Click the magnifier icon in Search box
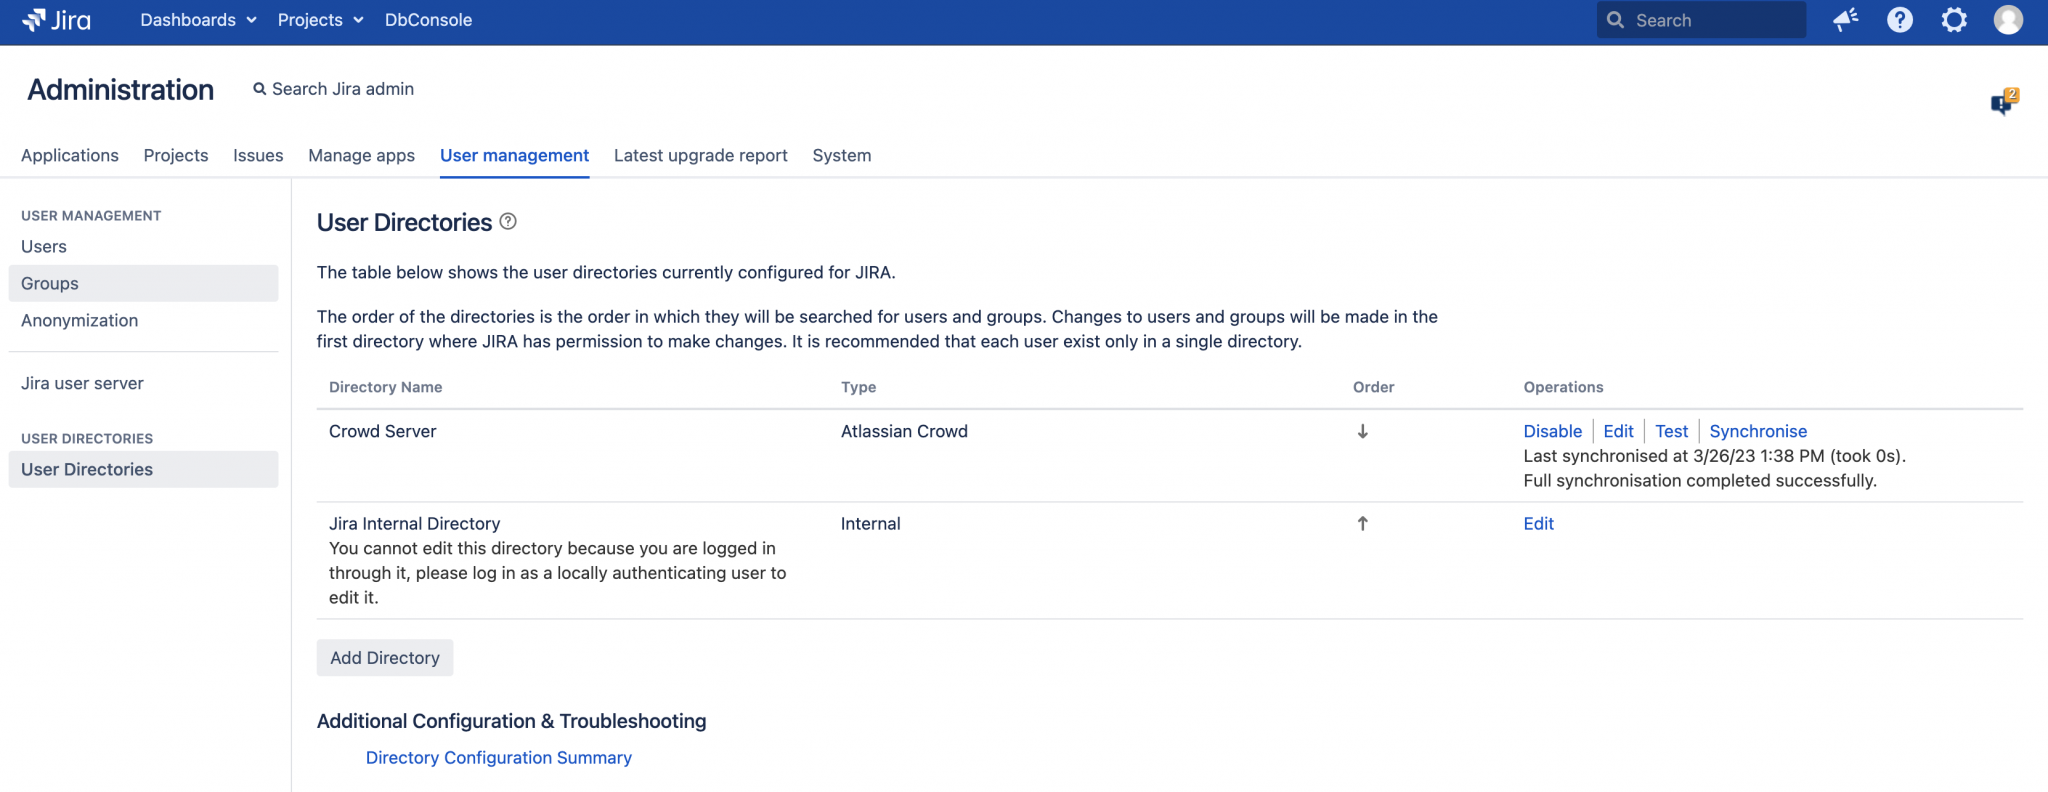 pos(1615,20)
